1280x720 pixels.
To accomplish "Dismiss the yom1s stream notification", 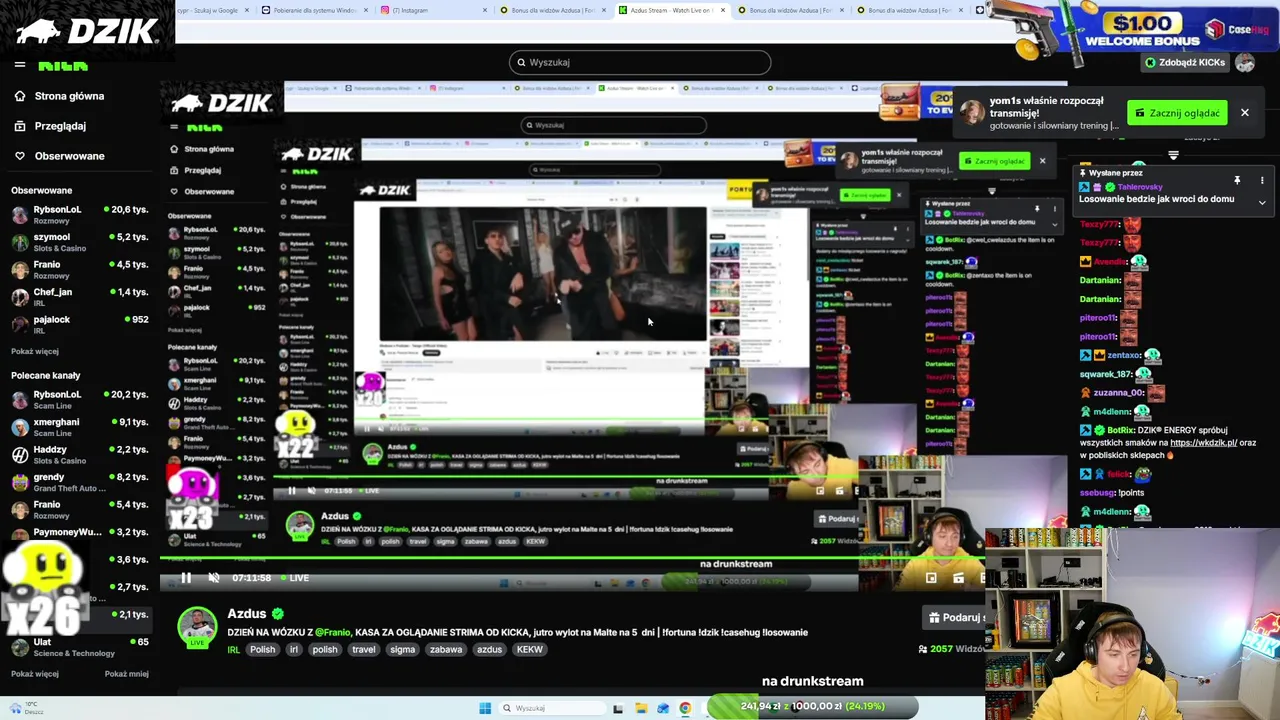I will point(1245,113).
